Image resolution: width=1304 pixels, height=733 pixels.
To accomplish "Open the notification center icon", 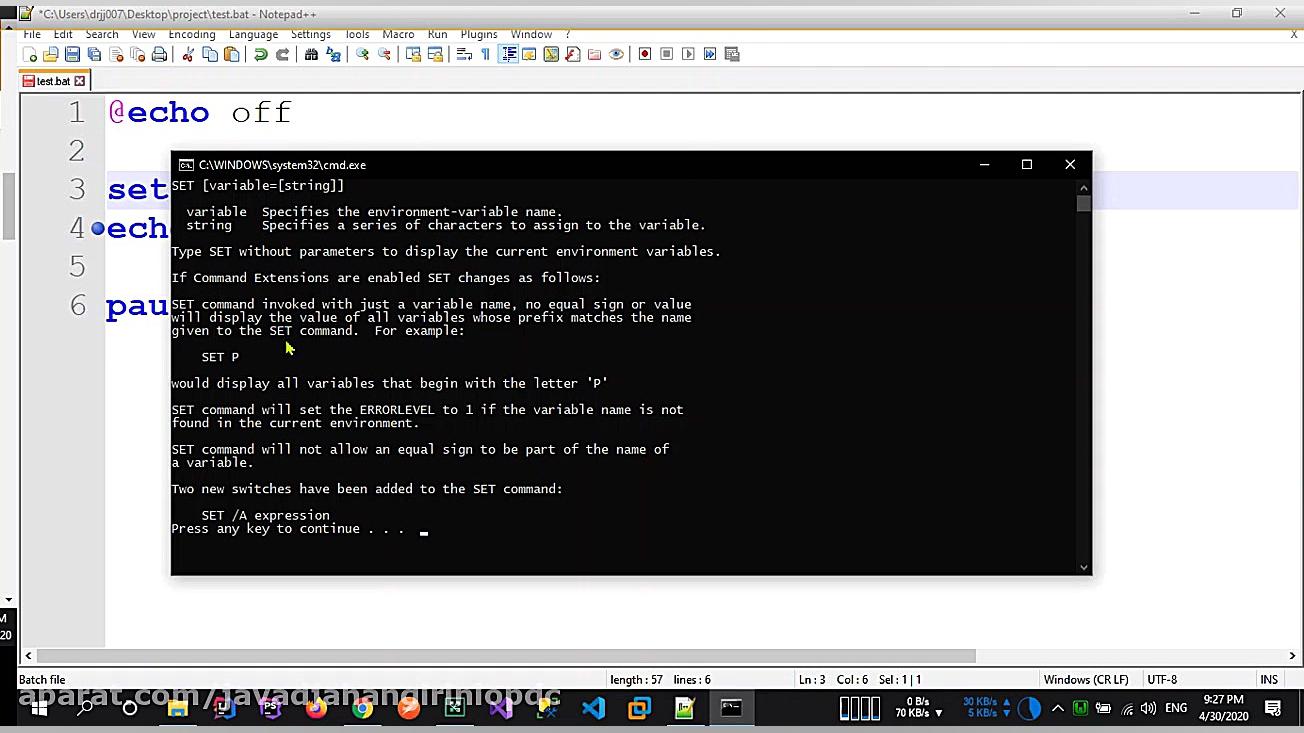I will click(1273, 708).
